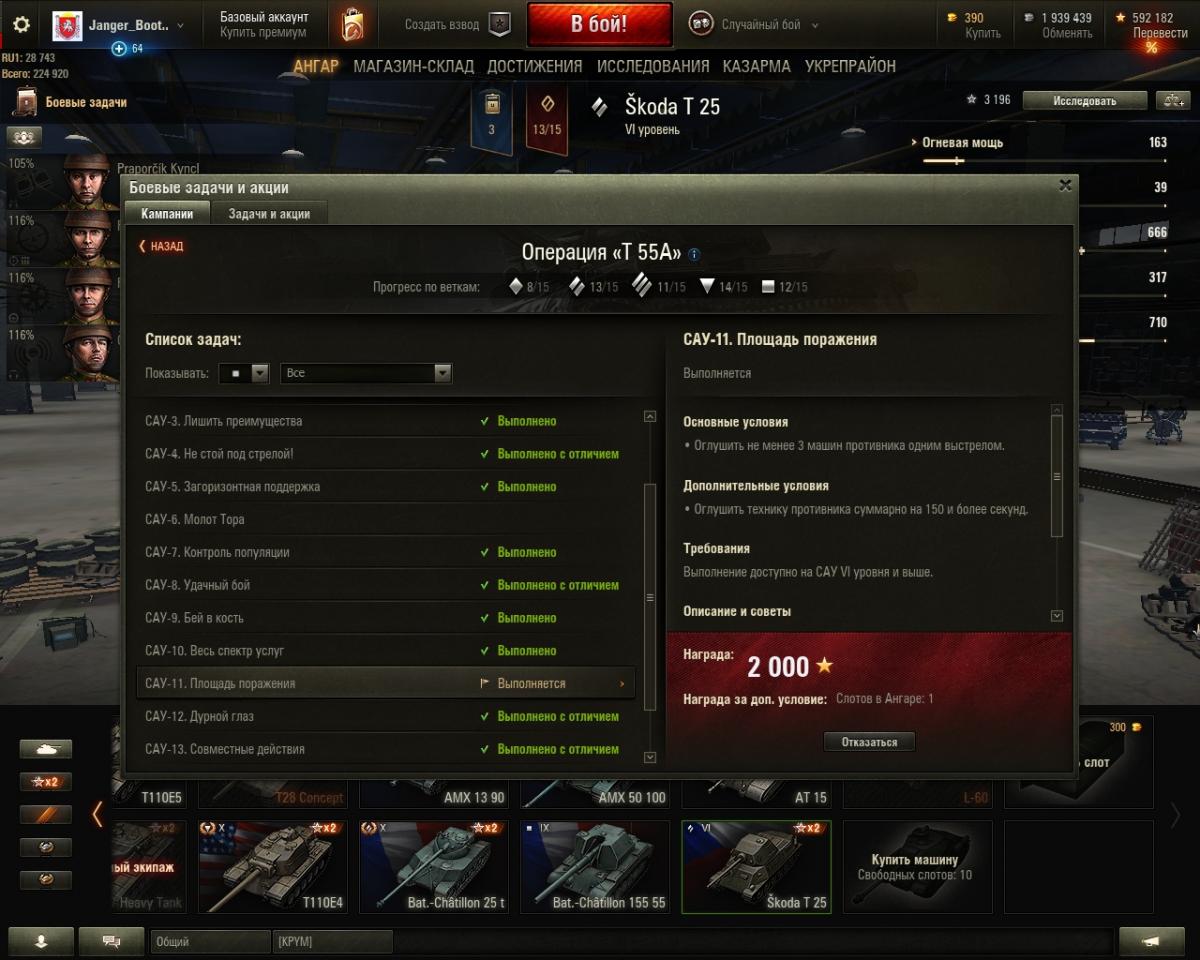
Task: Open the vehicle comparison scales icon
Action: tap(1172, 100)
